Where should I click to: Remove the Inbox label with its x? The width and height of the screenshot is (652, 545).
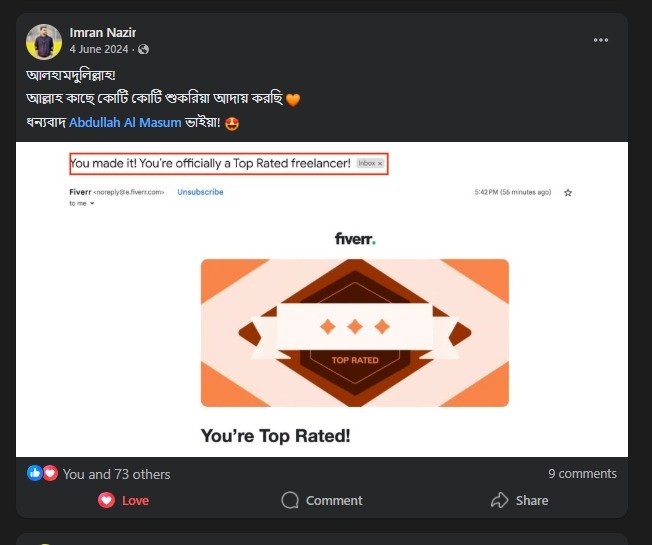click(380, 163)
